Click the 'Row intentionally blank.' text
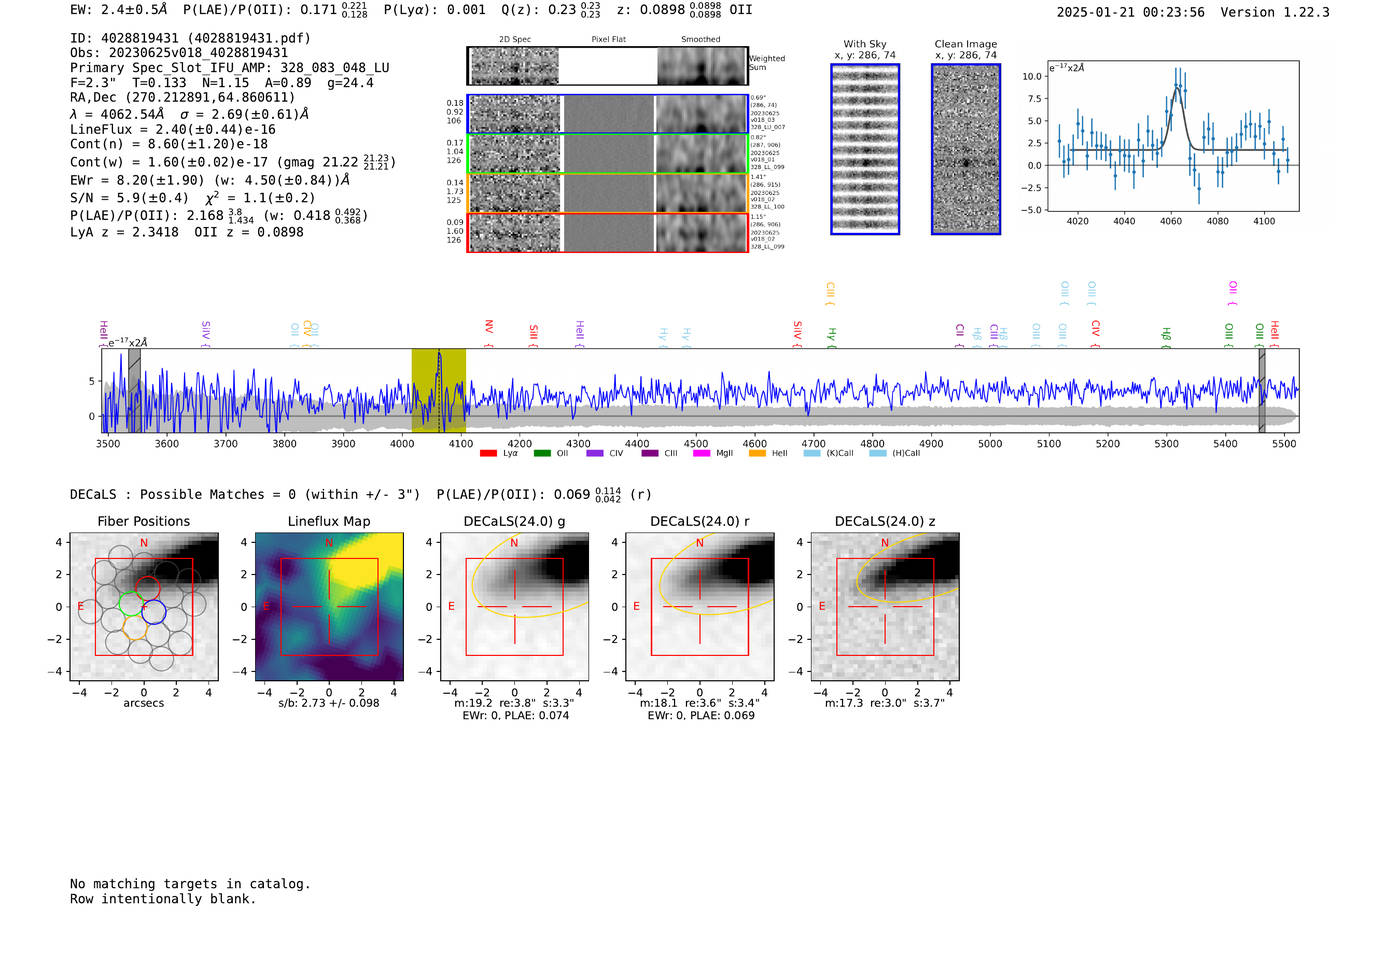Image resolution: width=1400 pixels, height=953 pixels. [163, 899]
